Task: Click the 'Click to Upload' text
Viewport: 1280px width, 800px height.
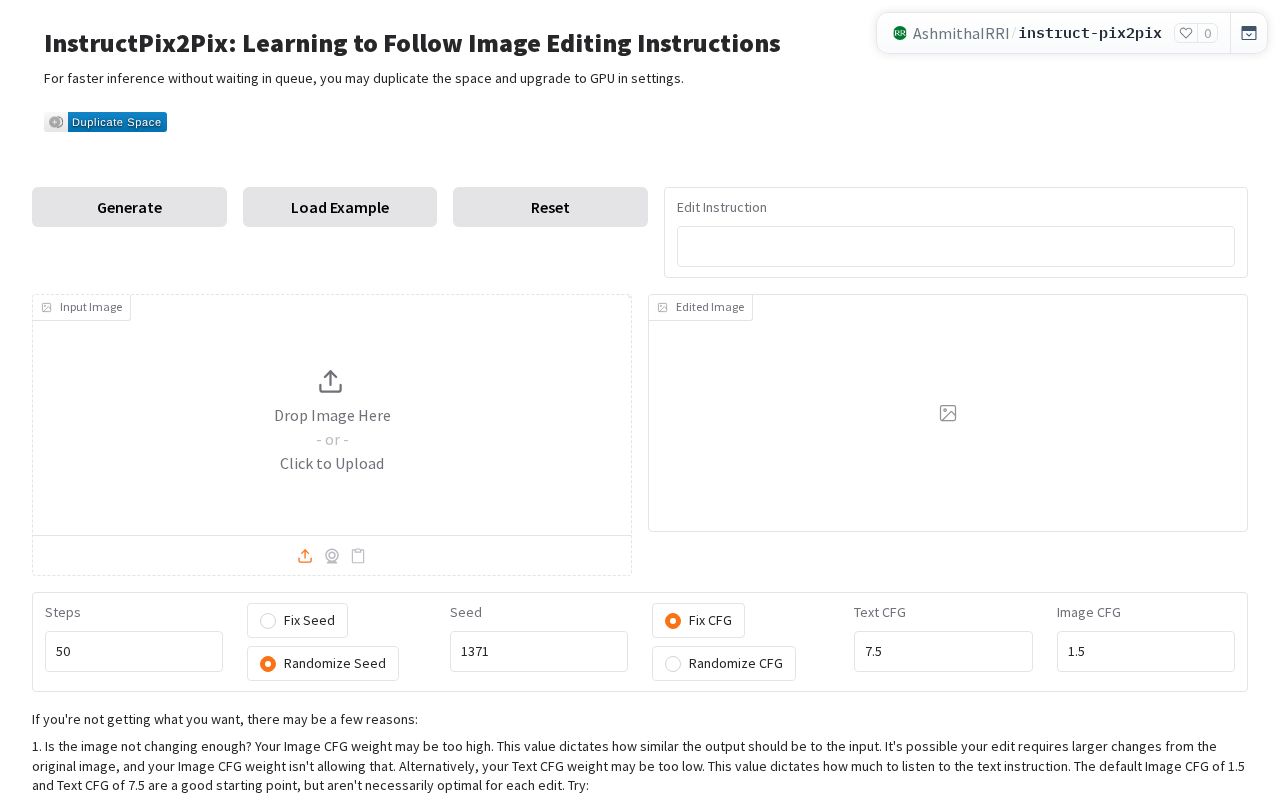Action: (x=332, y=463)
